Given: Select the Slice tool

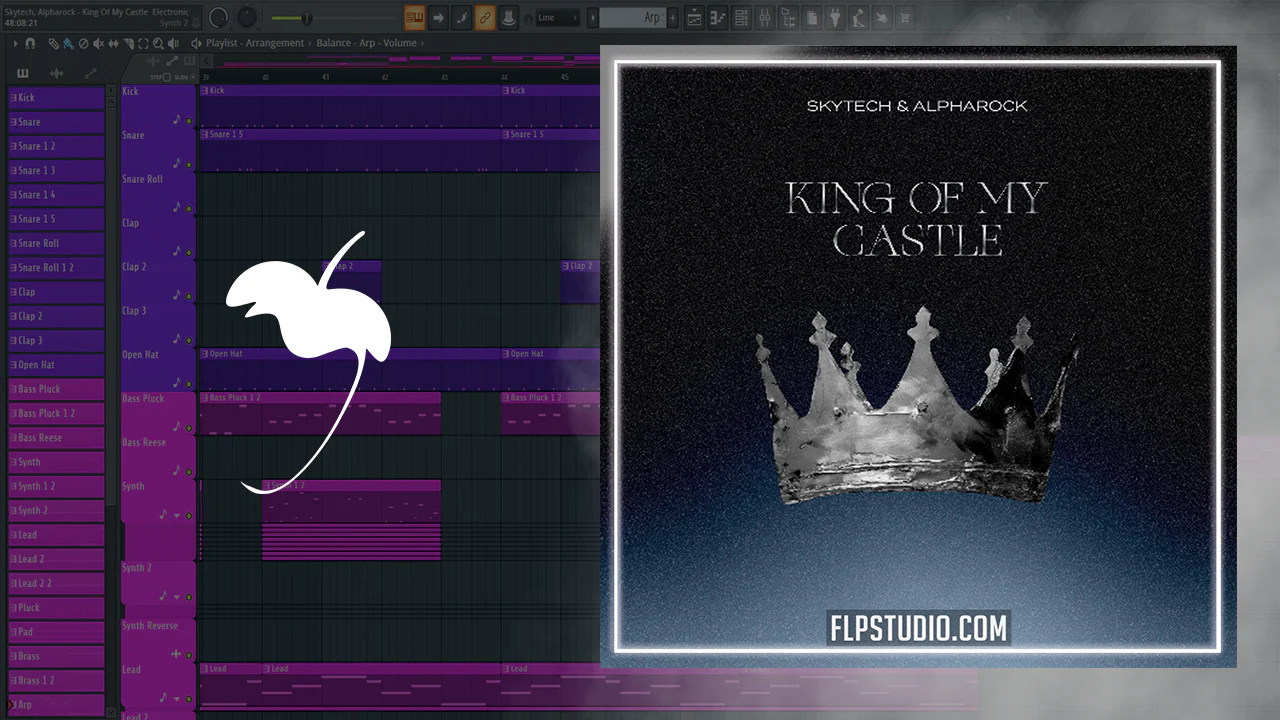Looking at the screenshot, I should coord(128,44).
